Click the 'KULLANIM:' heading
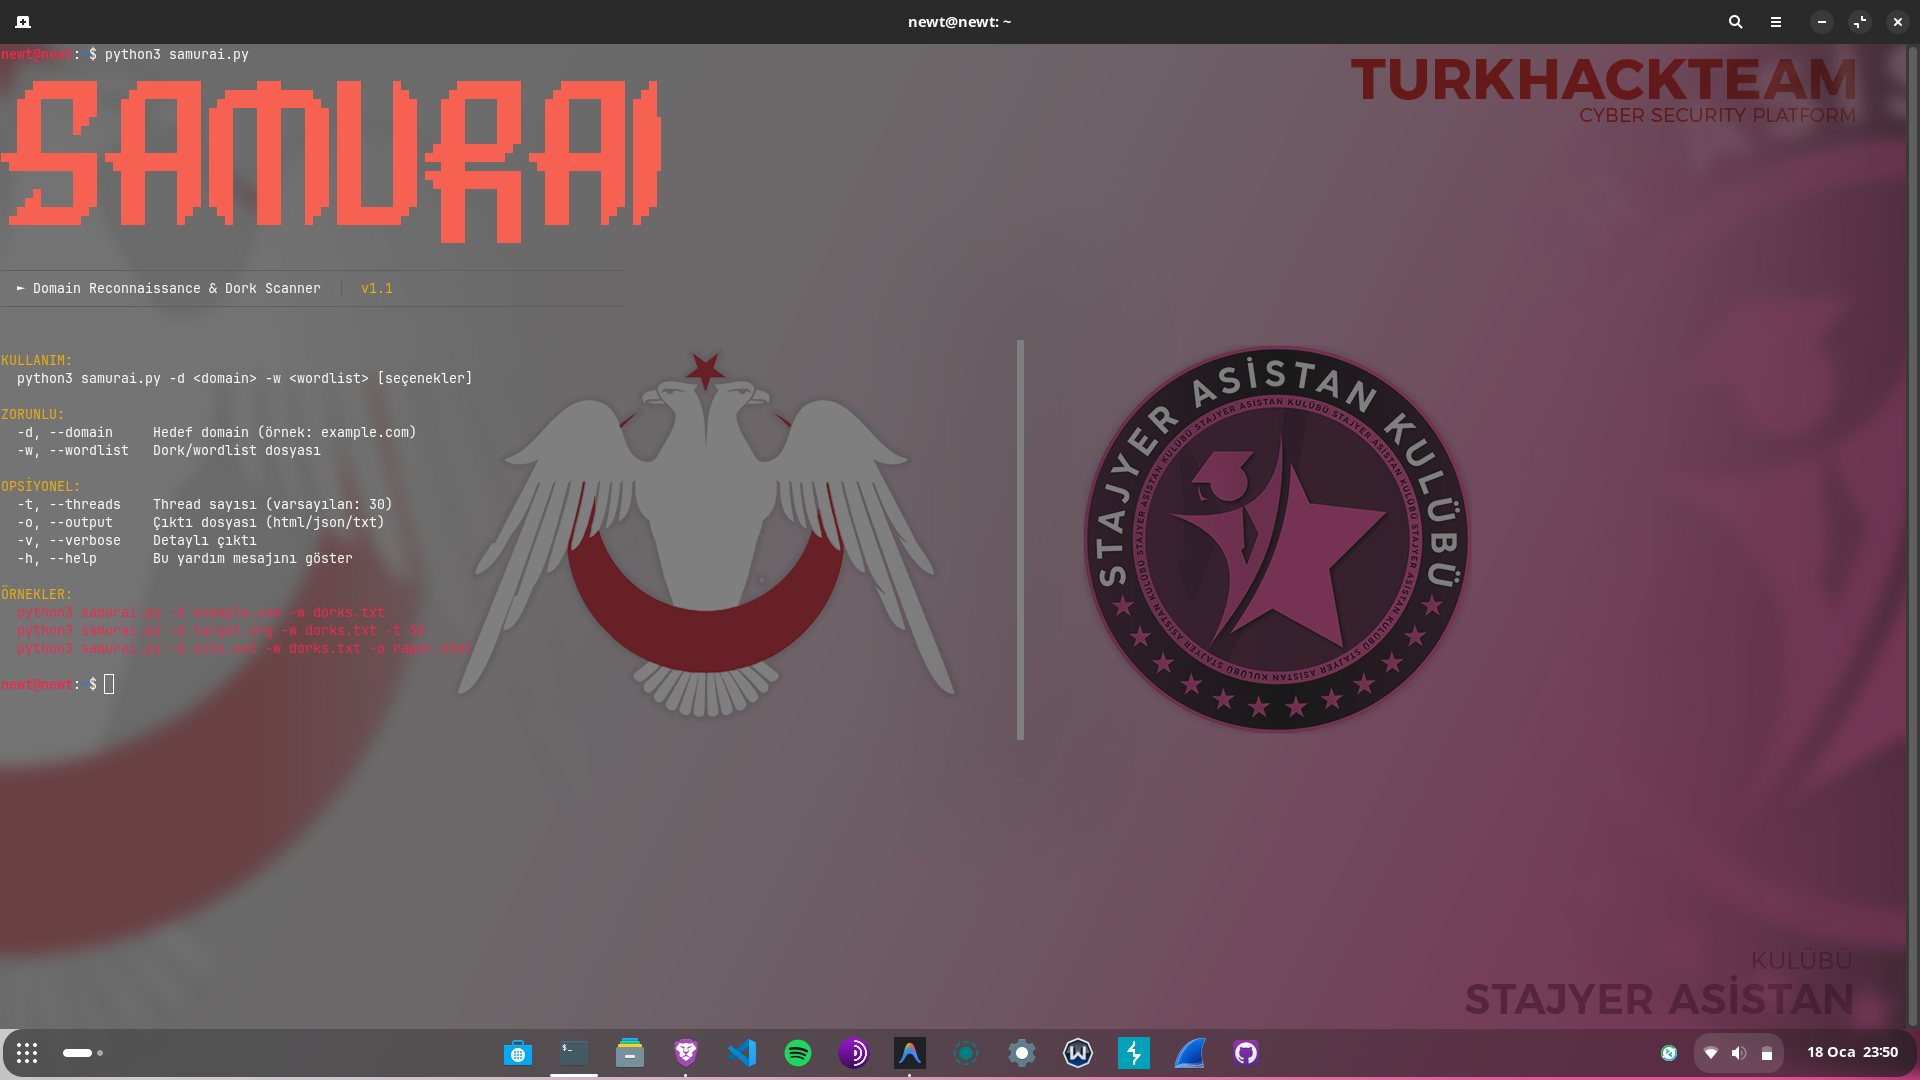Viewport: 1920px width, 1080px height. 37,361
